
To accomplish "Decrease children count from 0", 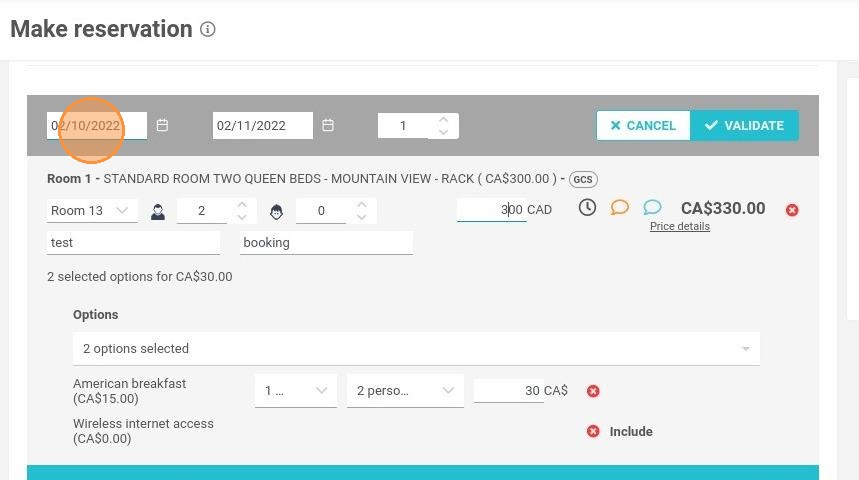I will tap(362, 217).
